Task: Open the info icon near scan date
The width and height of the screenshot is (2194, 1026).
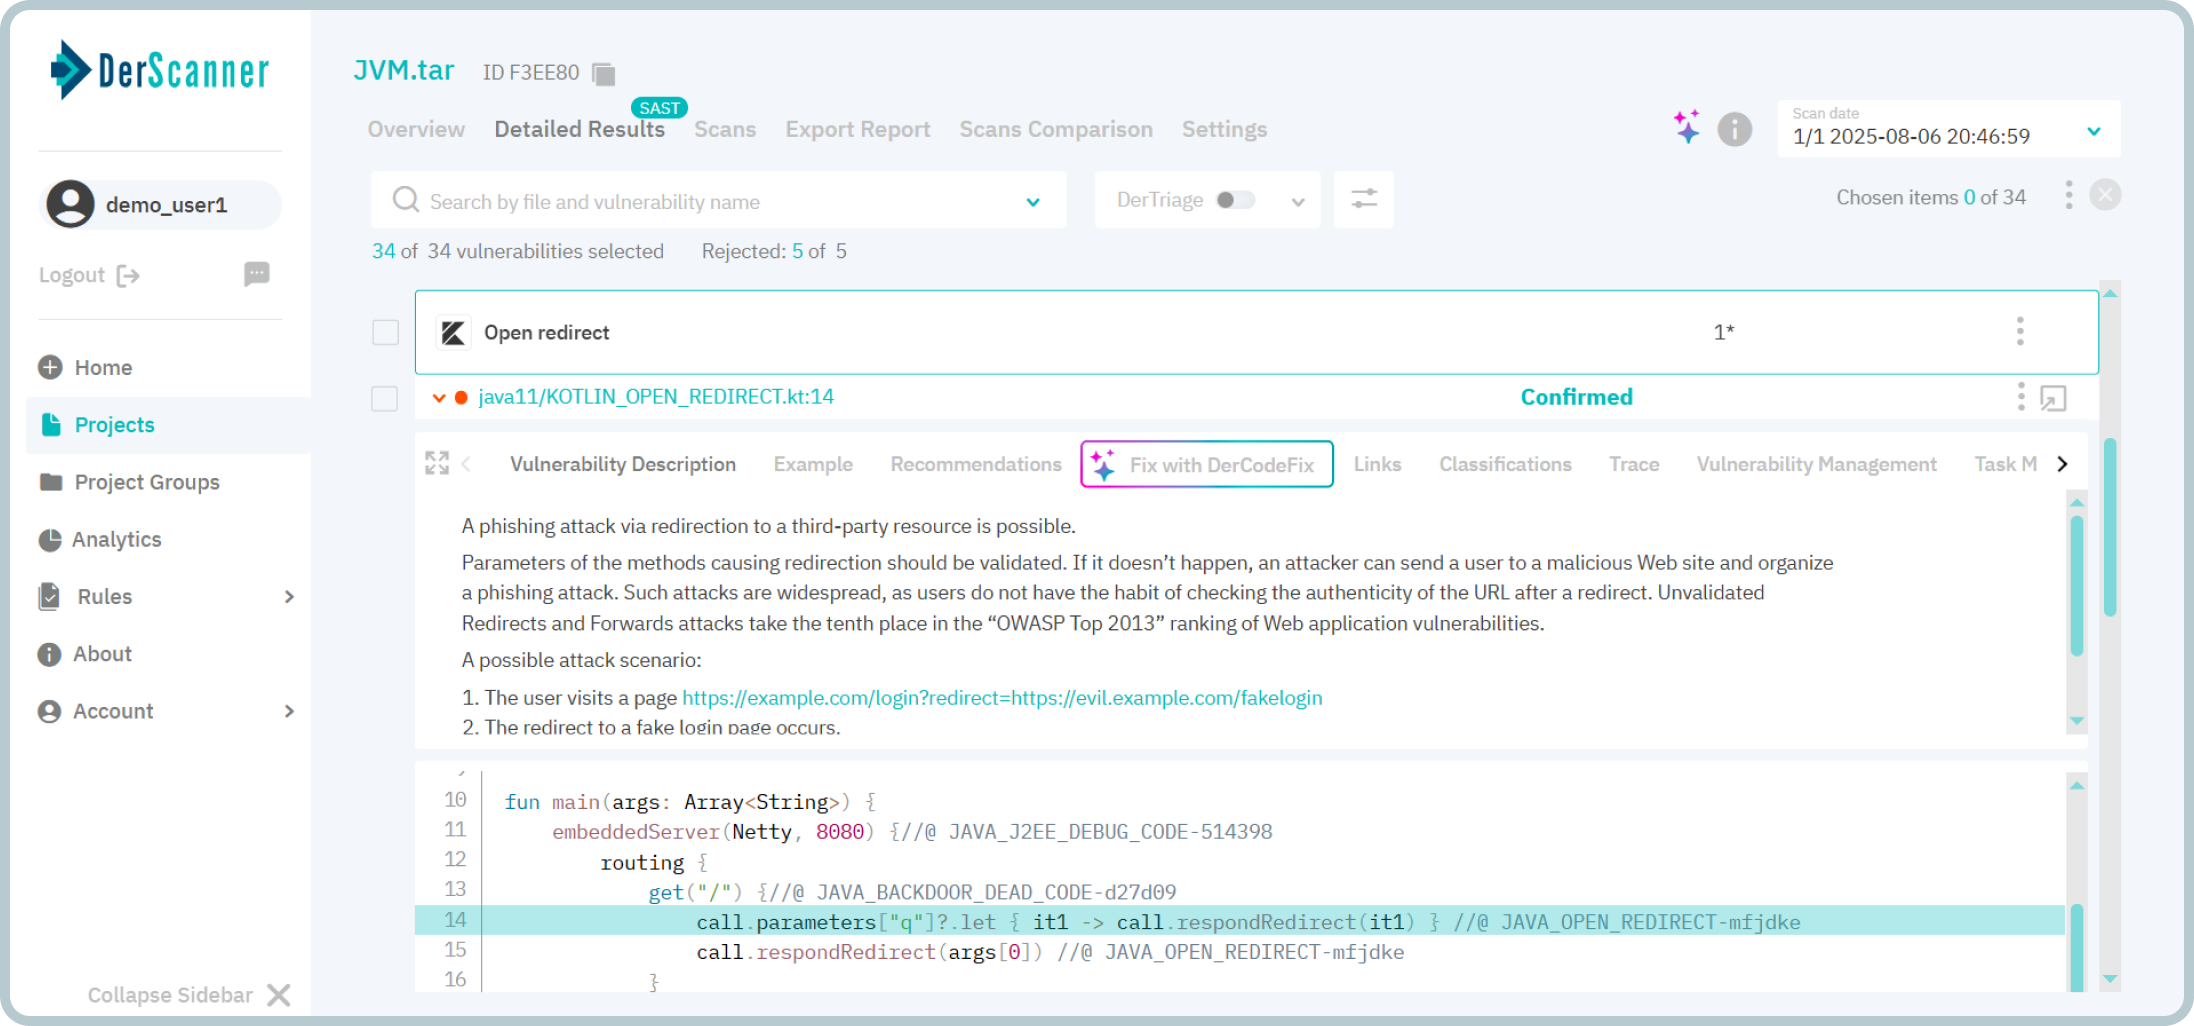Action: pyautogui.click(x=1735, y=129)
